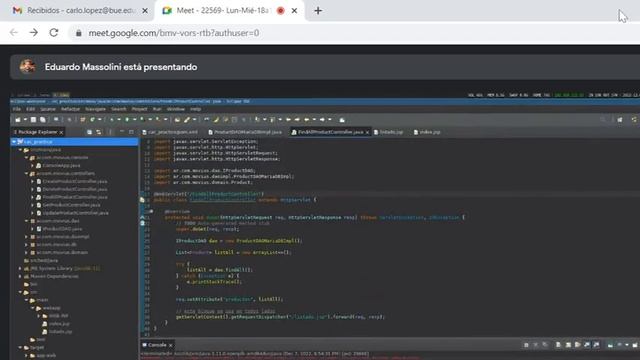This screenshot has width=640, height=360.
Task: Expand CreateProductController.java node arrow
Action: pyautogui.click(x=33, y=181)
